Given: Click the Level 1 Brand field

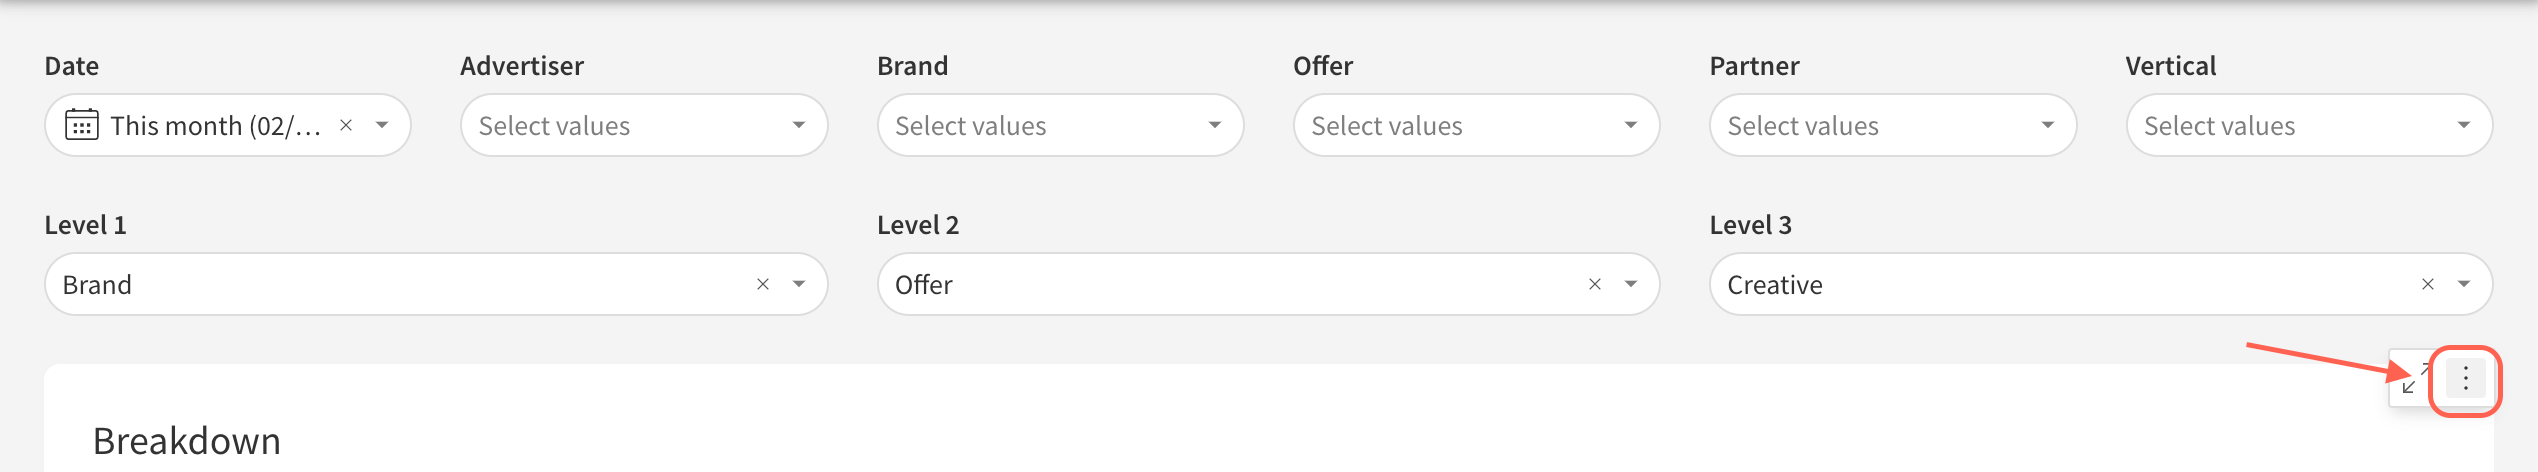Looking at the screenshot, I should 400,285.
